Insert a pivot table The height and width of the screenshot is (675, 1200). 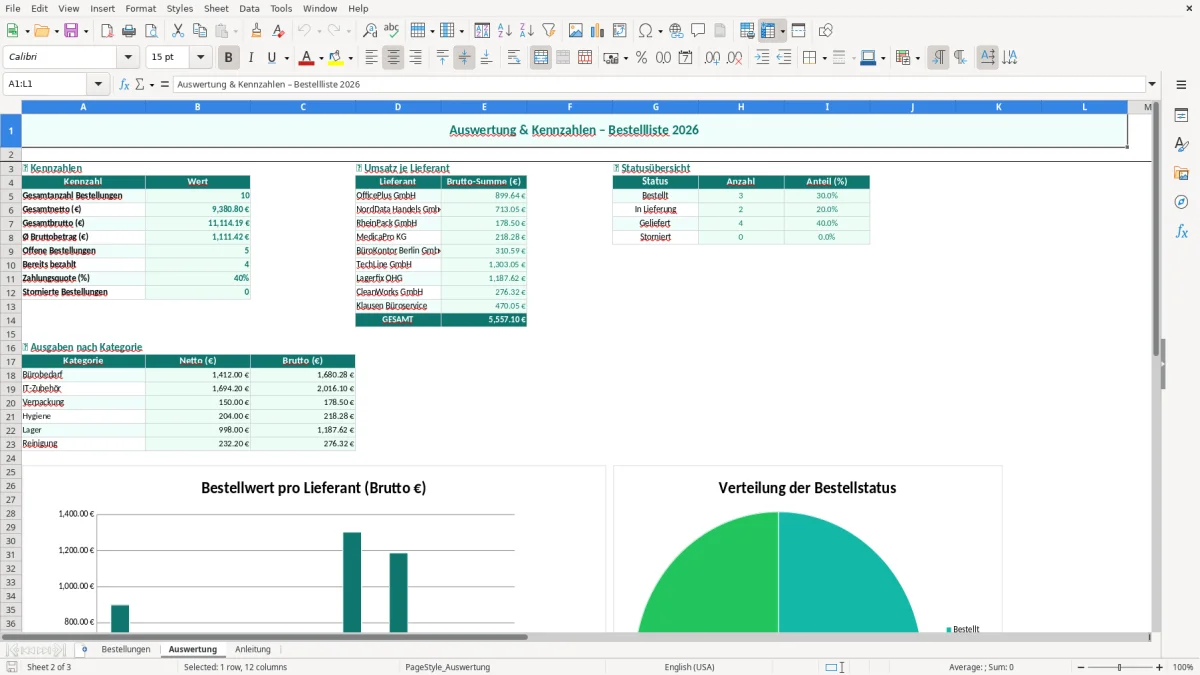coord(620,31)
